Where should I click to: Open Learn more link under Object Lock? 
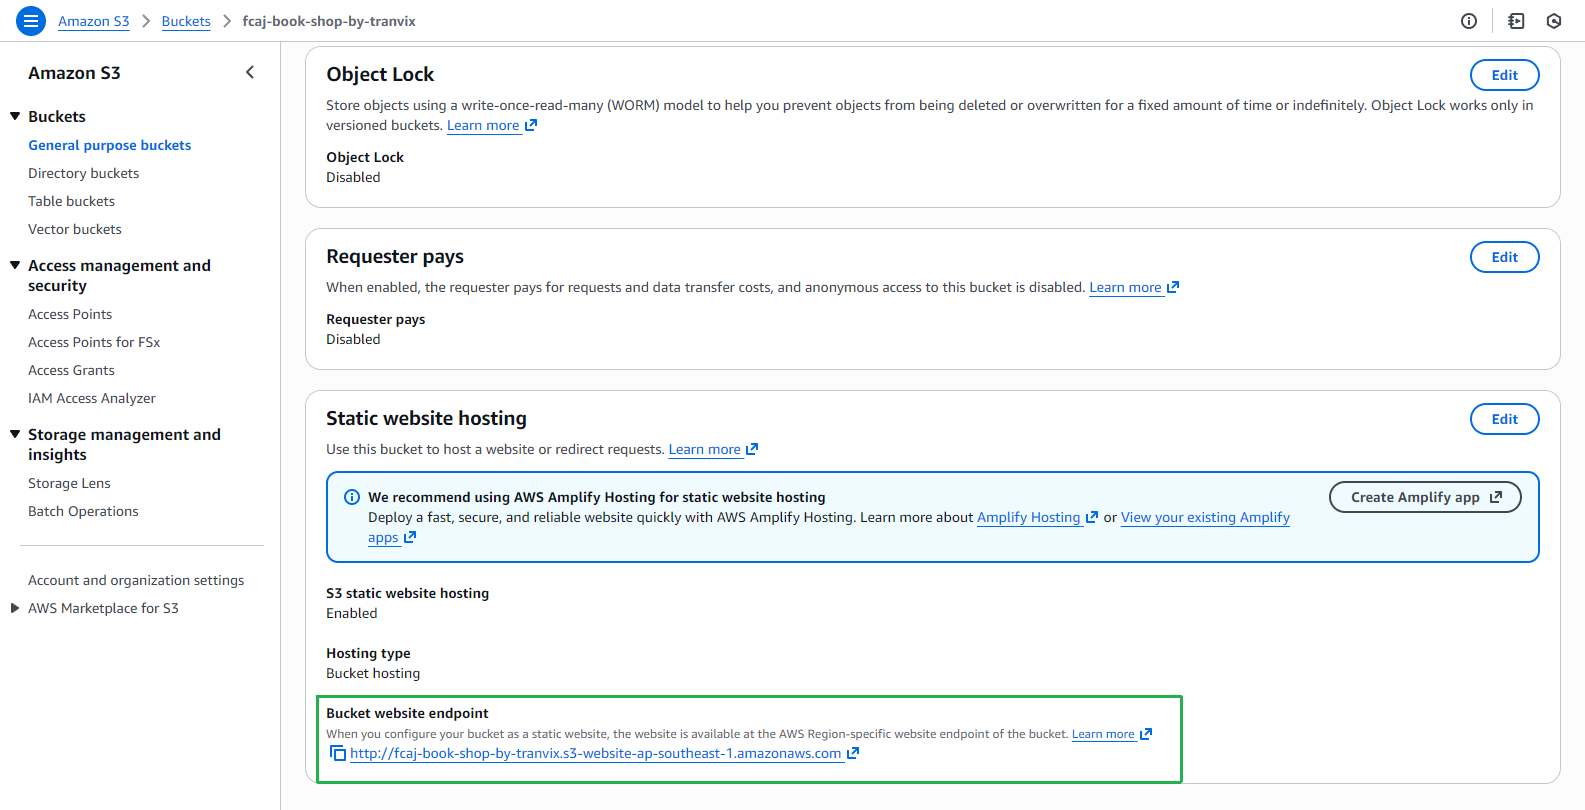[483, 125]
